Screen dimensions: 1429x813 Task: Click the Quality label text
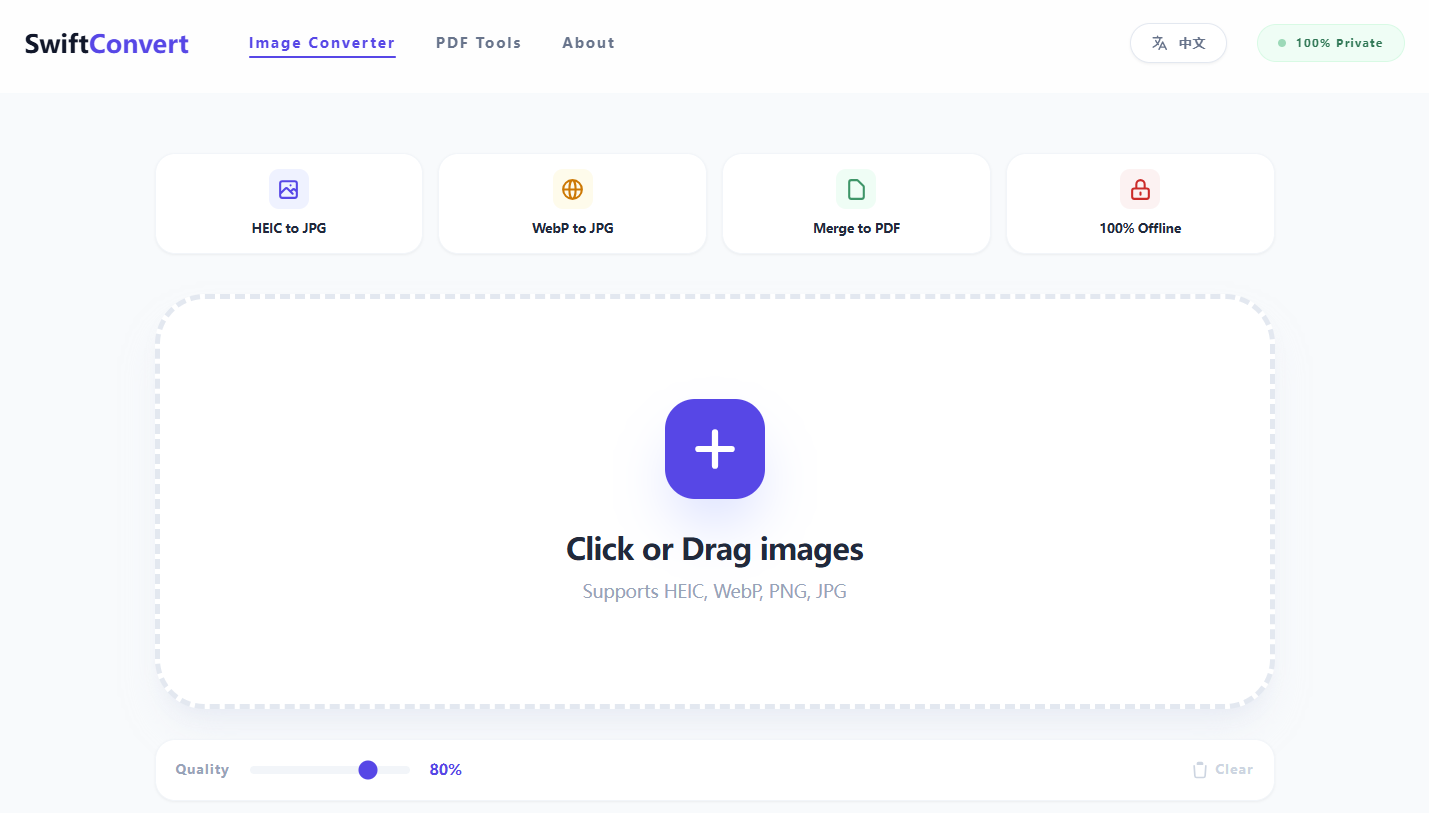point(202,769)
